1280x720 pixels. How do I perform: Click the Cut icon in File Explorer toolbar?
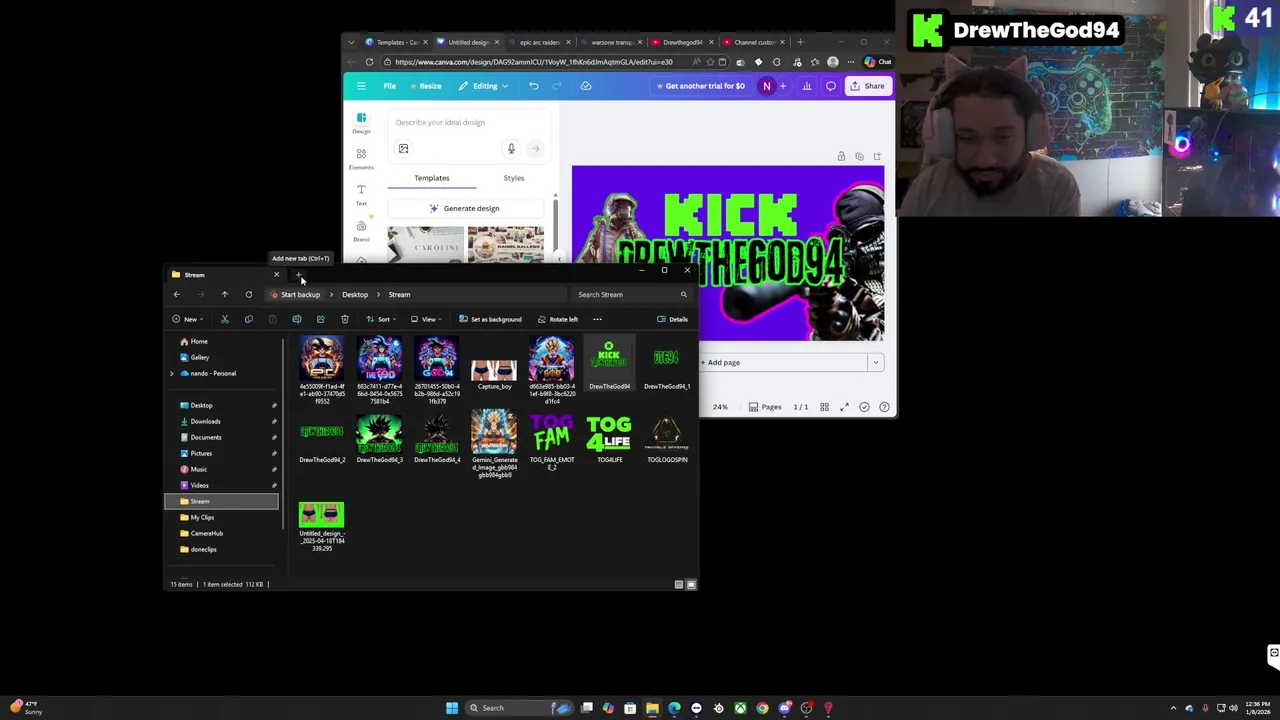225,319
